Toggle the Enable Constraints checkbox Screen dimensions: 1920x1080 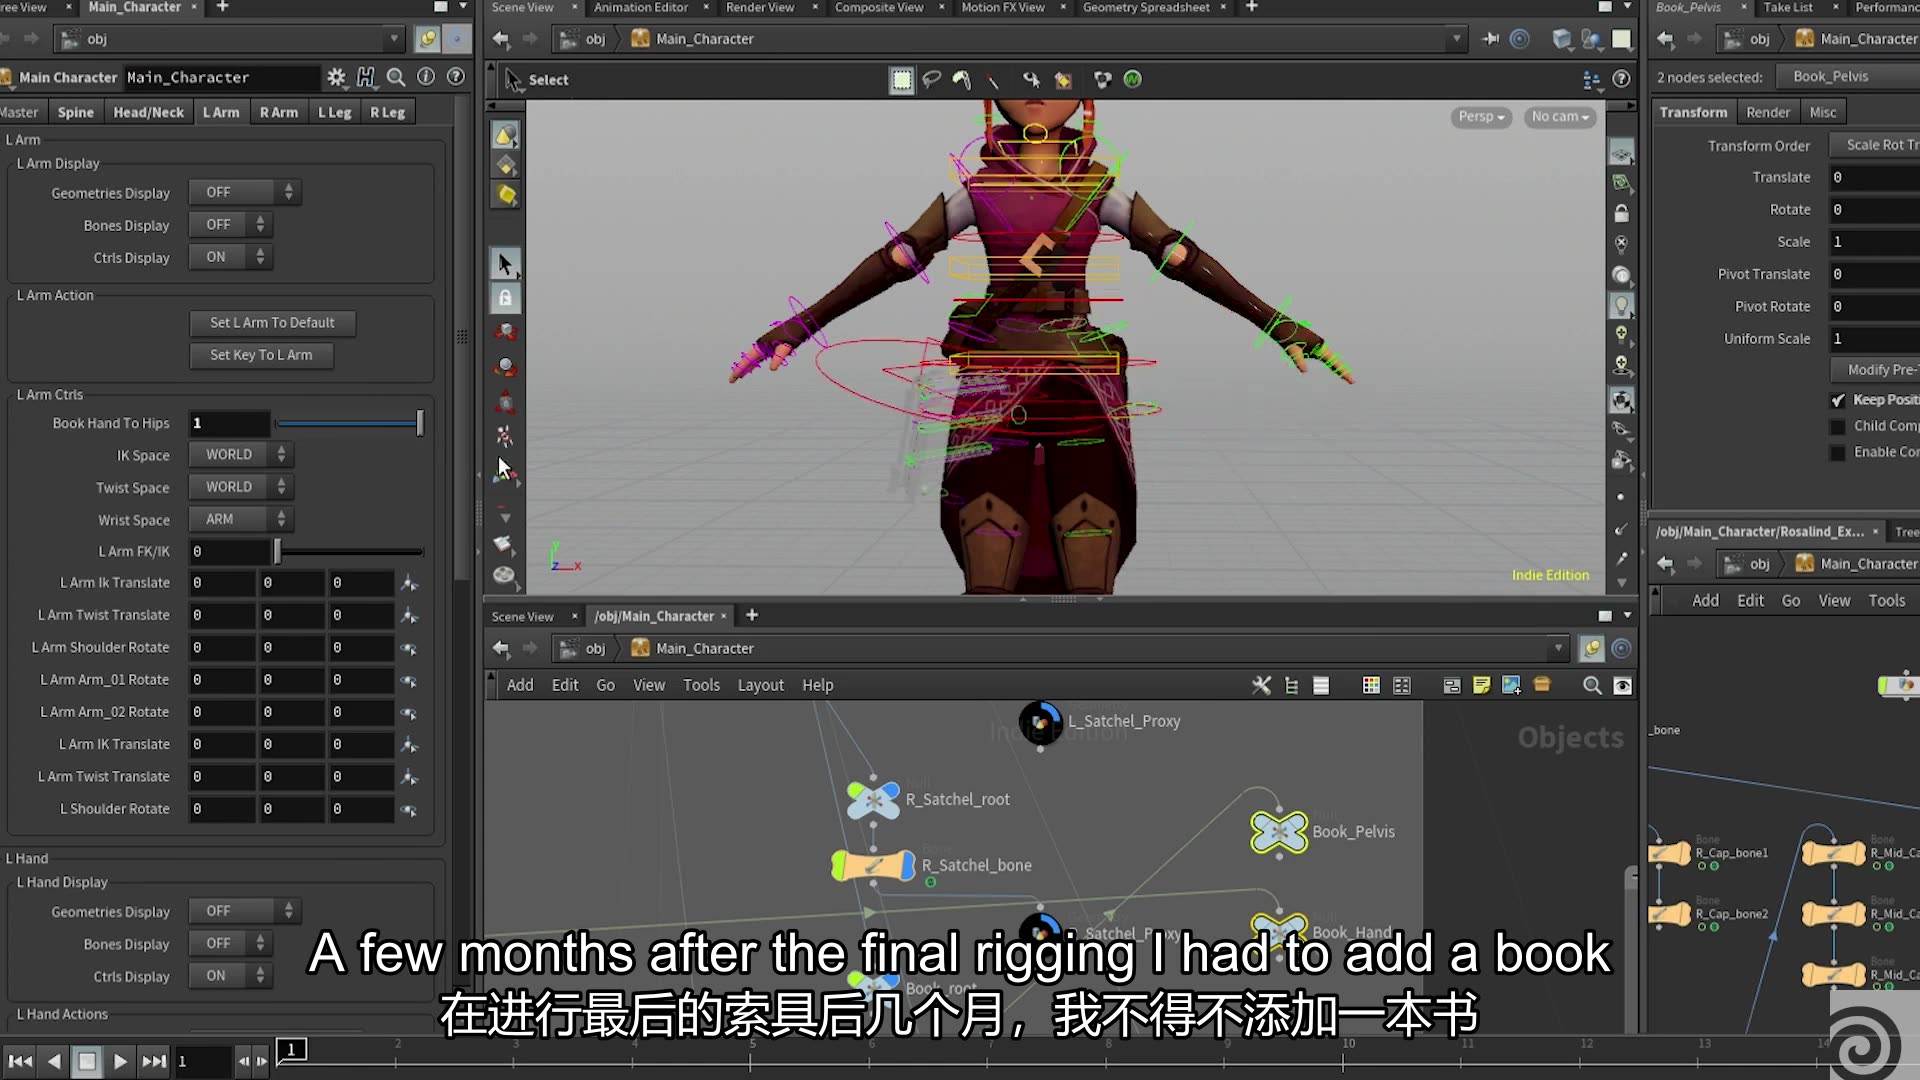pyautogui.click(x=1838, y=452)
